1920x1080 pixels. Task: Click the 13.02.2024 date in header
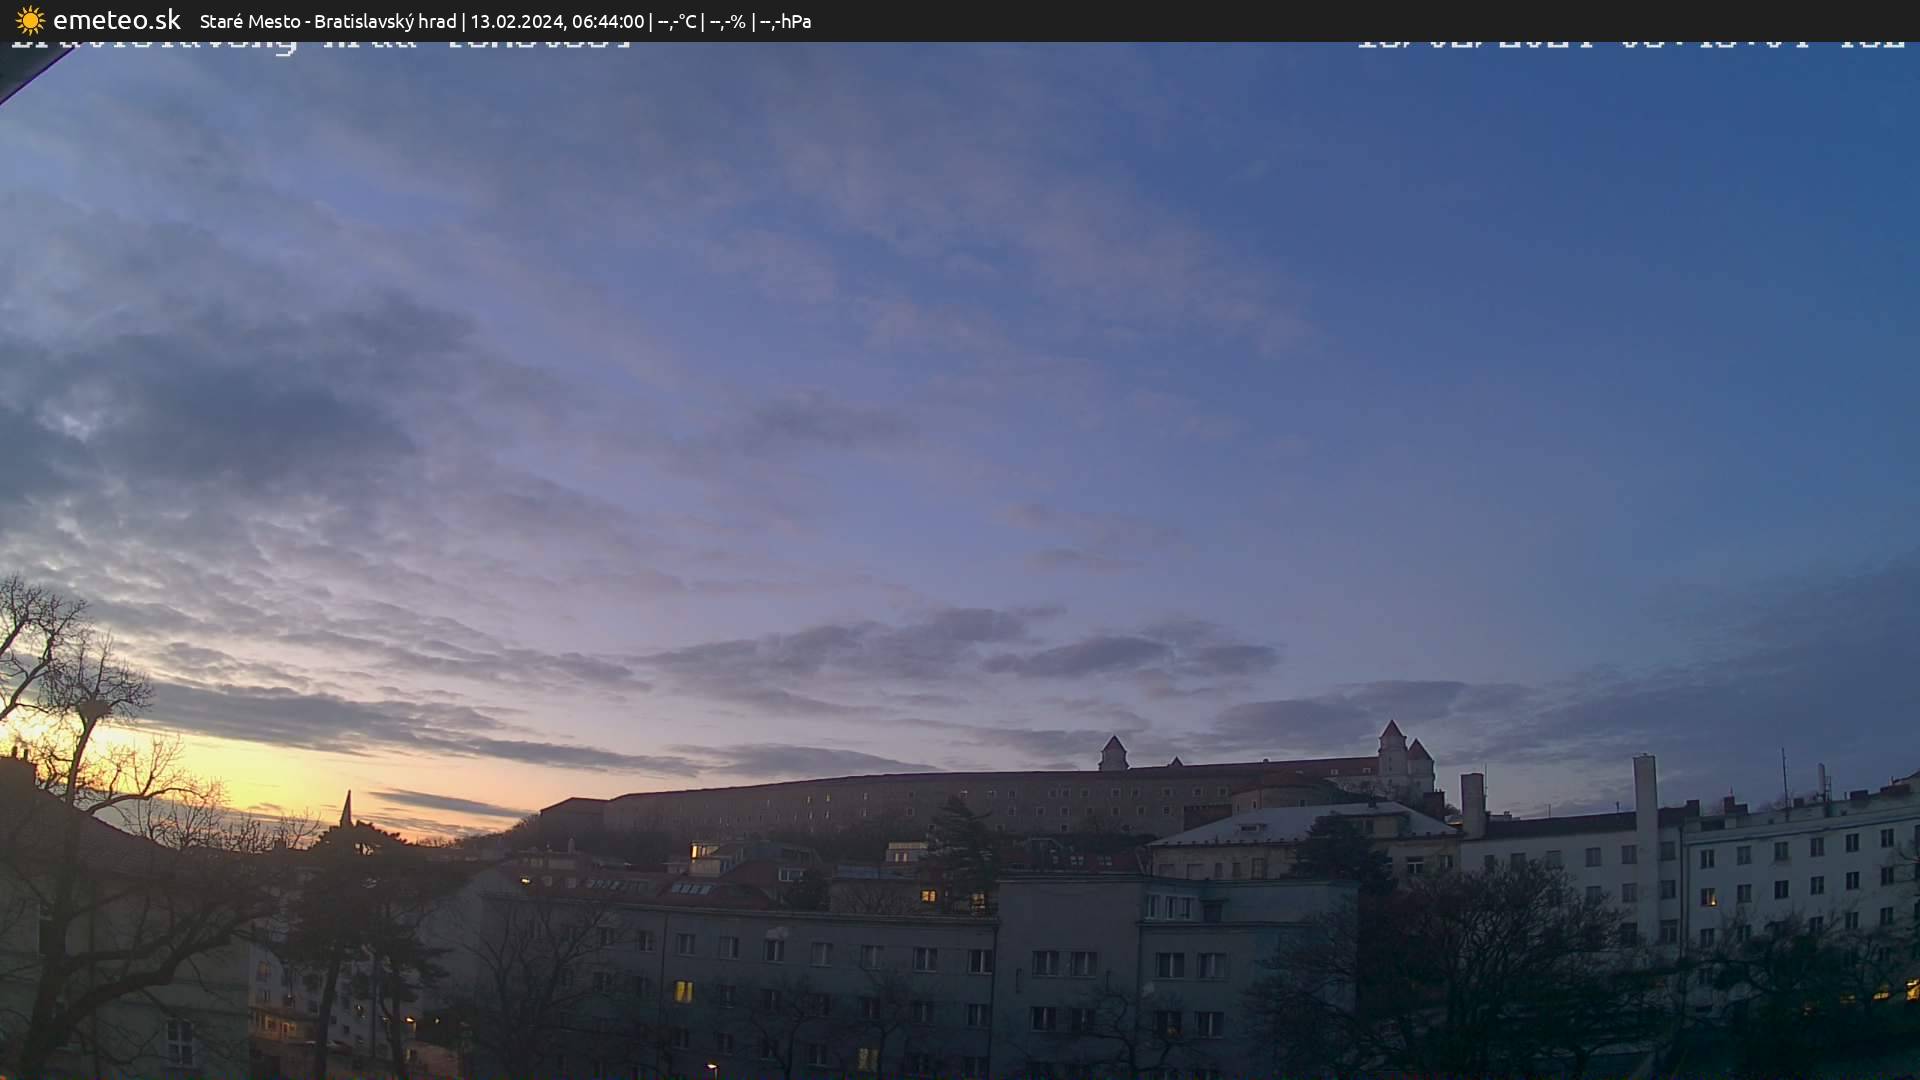pyautogui.click(x=516, y=21)
